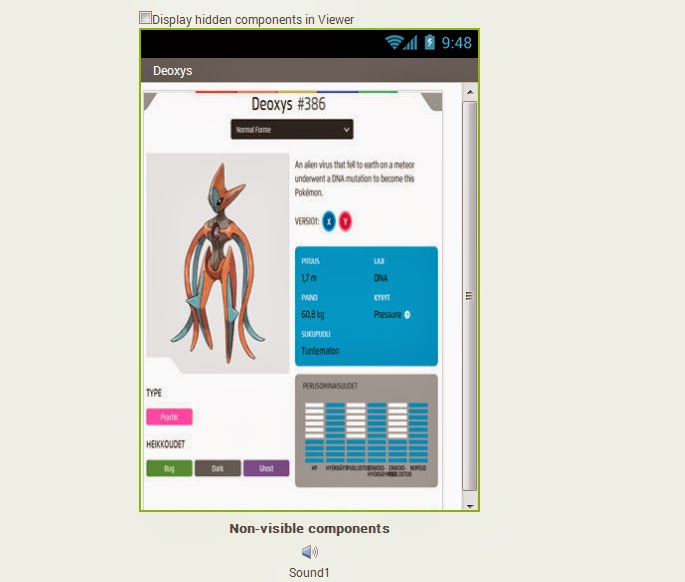Image resolution: width=685 pixels, height=582 pixels.
Task: Select the Sound1 speaker icon
Action: [310, 552]
